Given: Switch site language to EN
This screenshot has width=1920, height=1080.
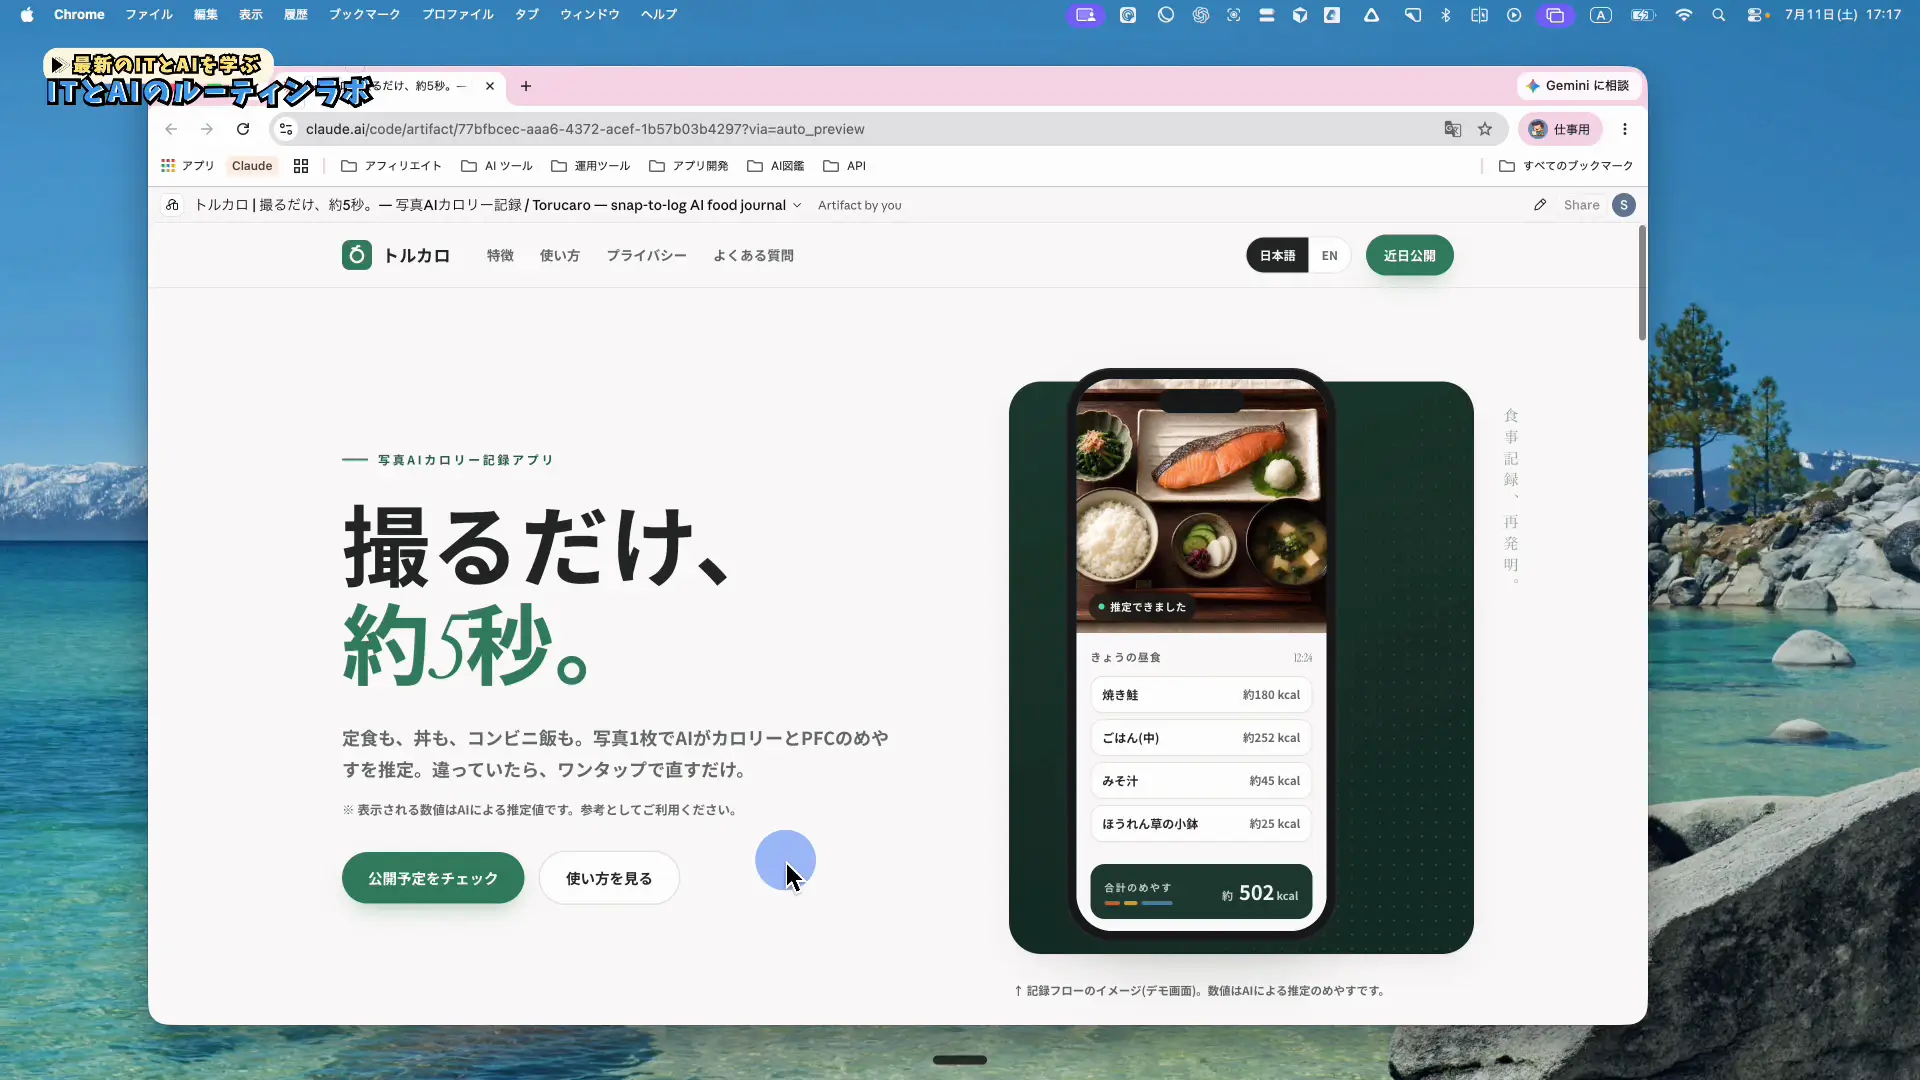Looking at the screenshot, I should point(1329,256).
